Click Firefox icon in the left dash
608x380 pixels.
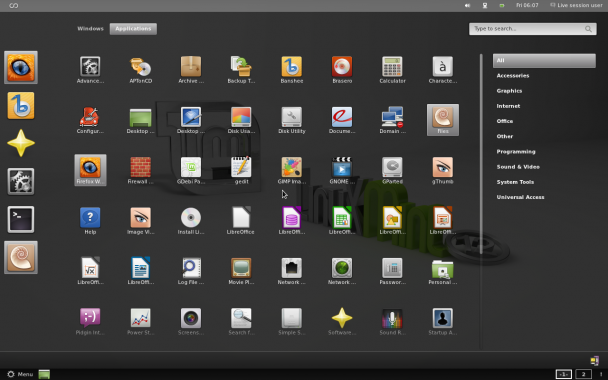point(21,67)
